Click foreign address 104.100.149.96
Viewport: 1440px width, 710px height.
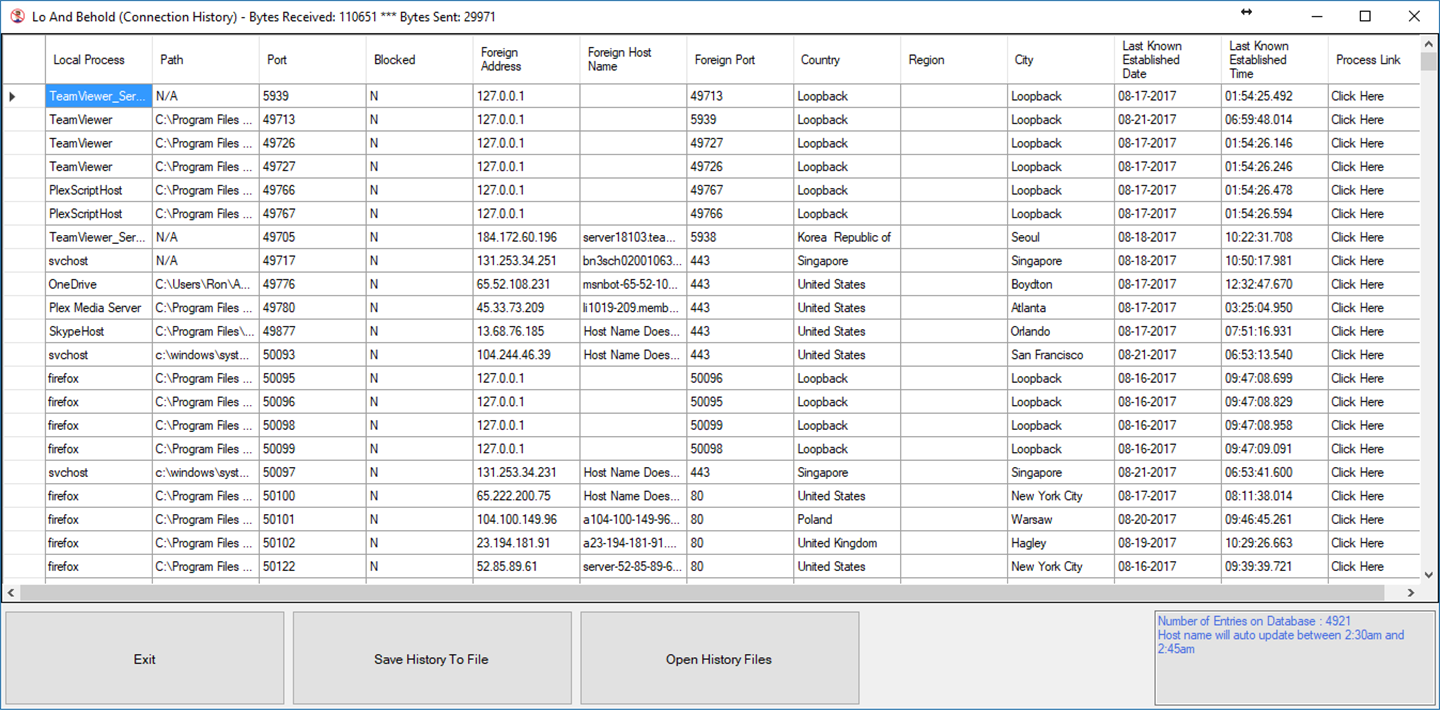[x=526, y=519]
